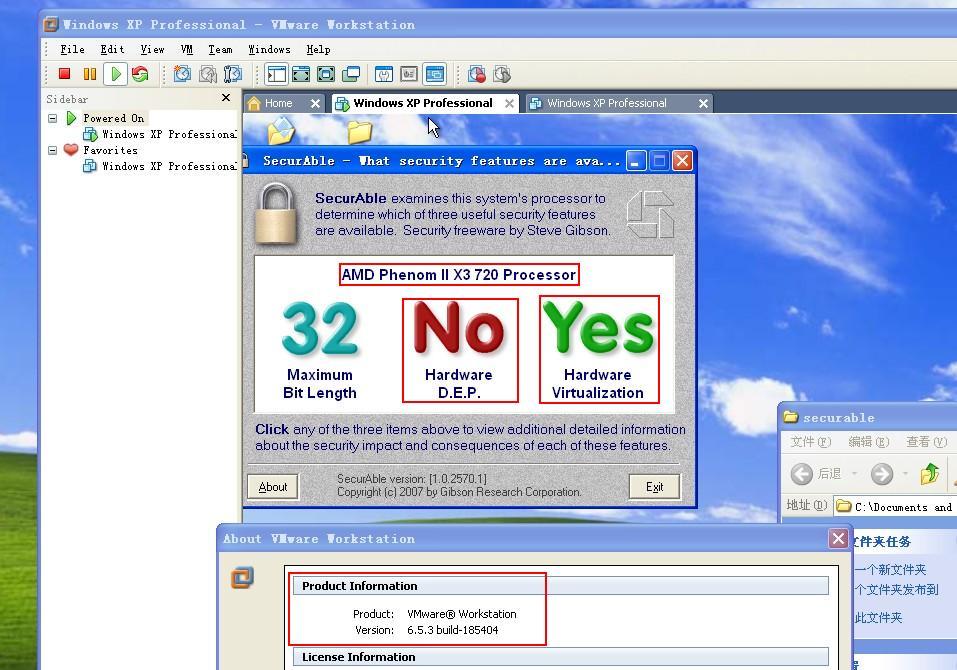The image size is (957, 670).
Task: Open the Edit menu
Action: pyautogui.click(x=112, y=49)
